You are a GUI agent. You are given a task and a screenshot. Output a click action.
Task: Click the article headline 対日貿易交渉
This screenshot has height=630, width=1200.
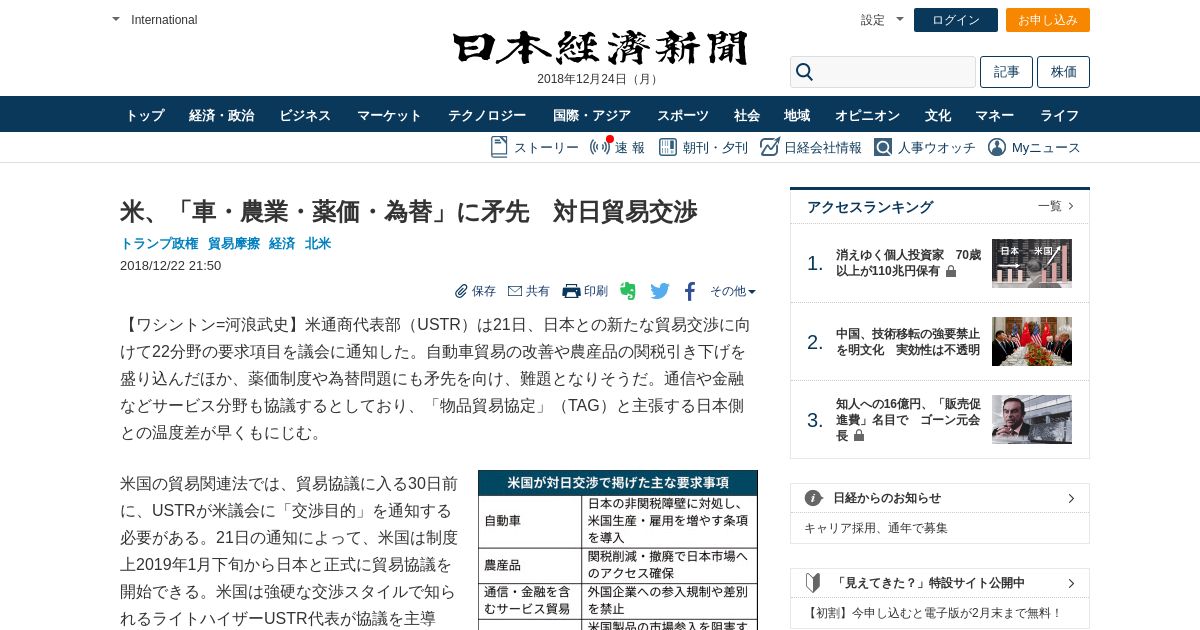click(408, 211)
